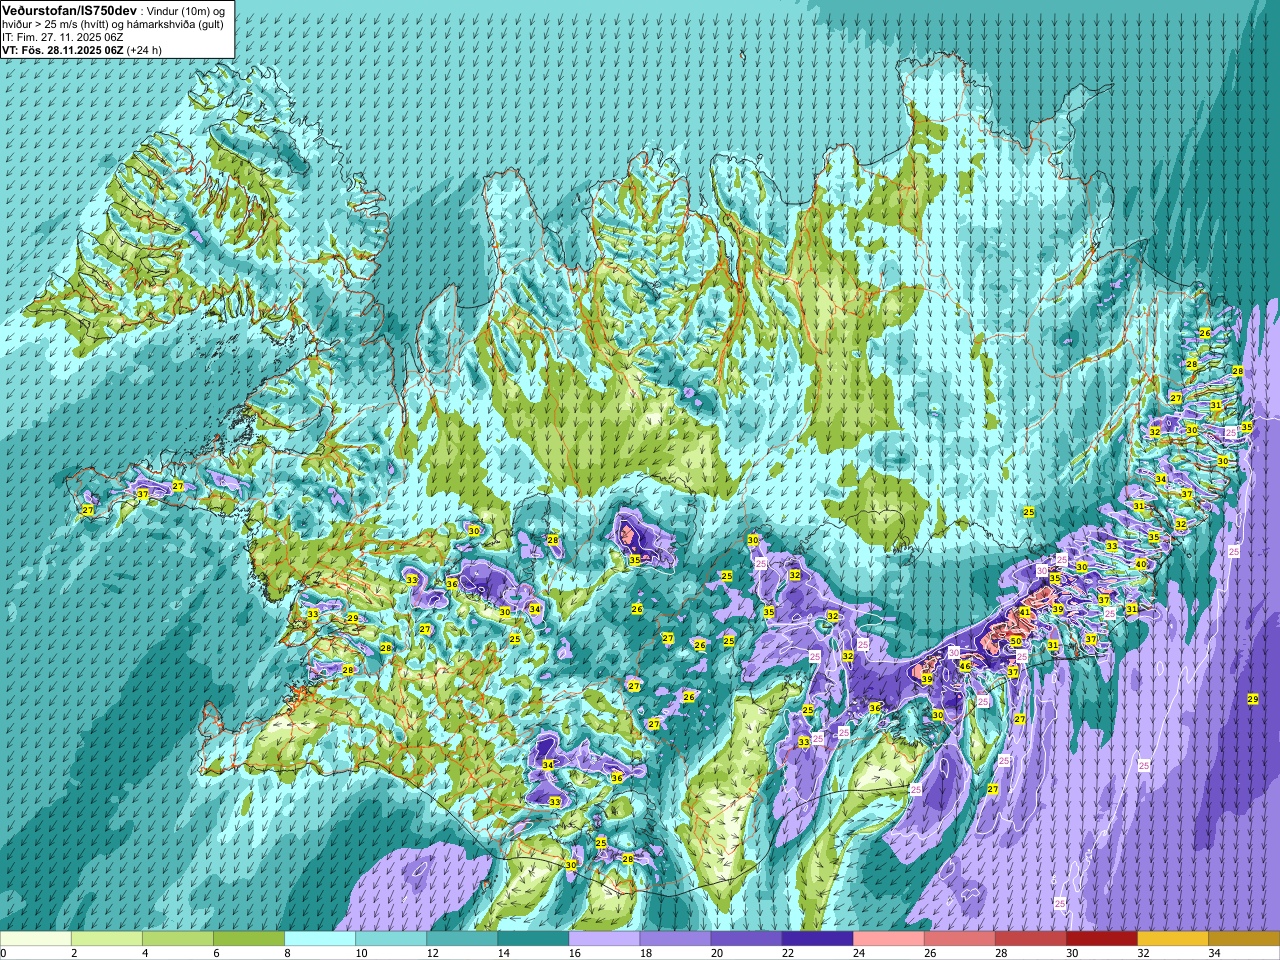This screenshot has width=1280, height=960.
Task: Click the "IT: Fim. 27. 11. 2025 06Z" line
Action: point(62,37)
